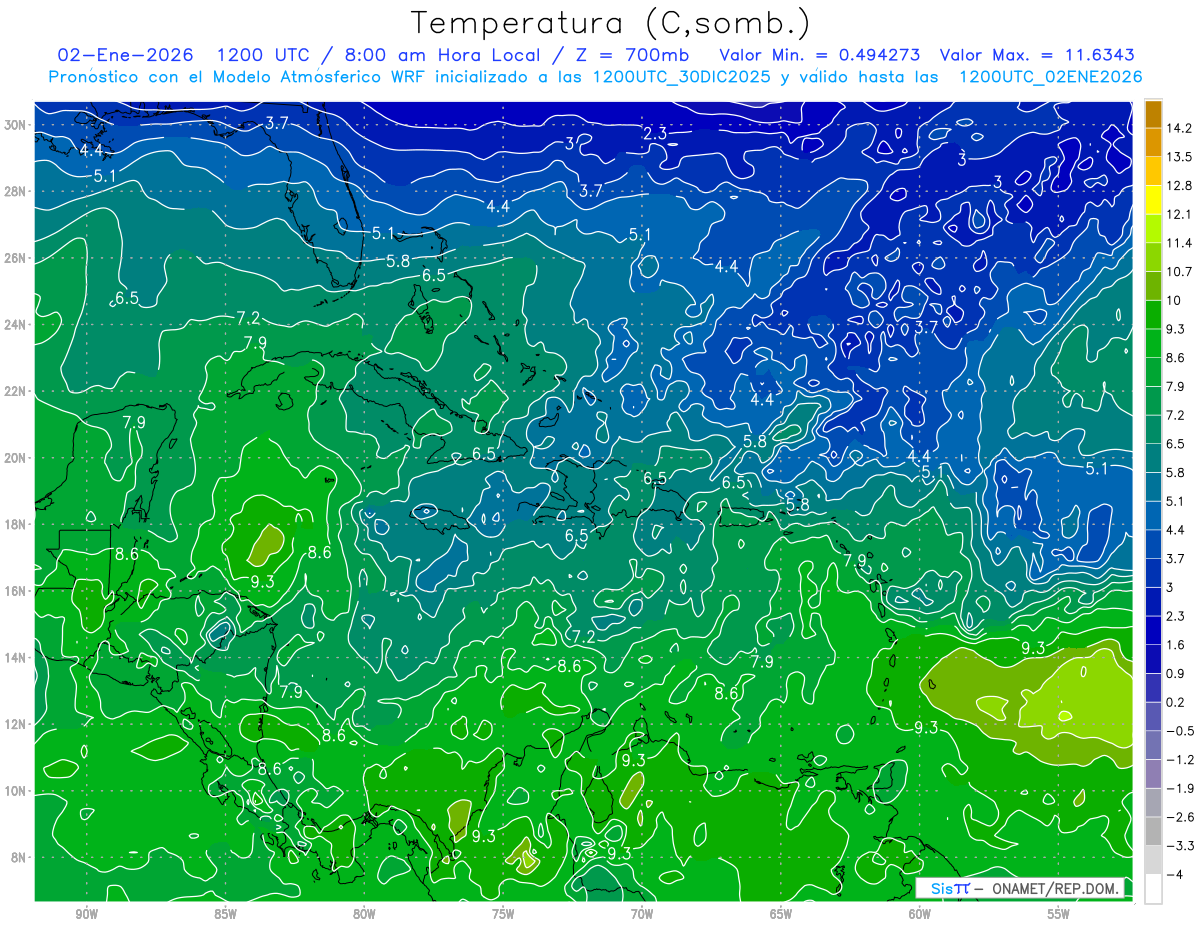Pick the gray legend swatch between -3.3 and -2.6
Image resolution: width=1200 pixels, height=927 pixels.
1153,832
